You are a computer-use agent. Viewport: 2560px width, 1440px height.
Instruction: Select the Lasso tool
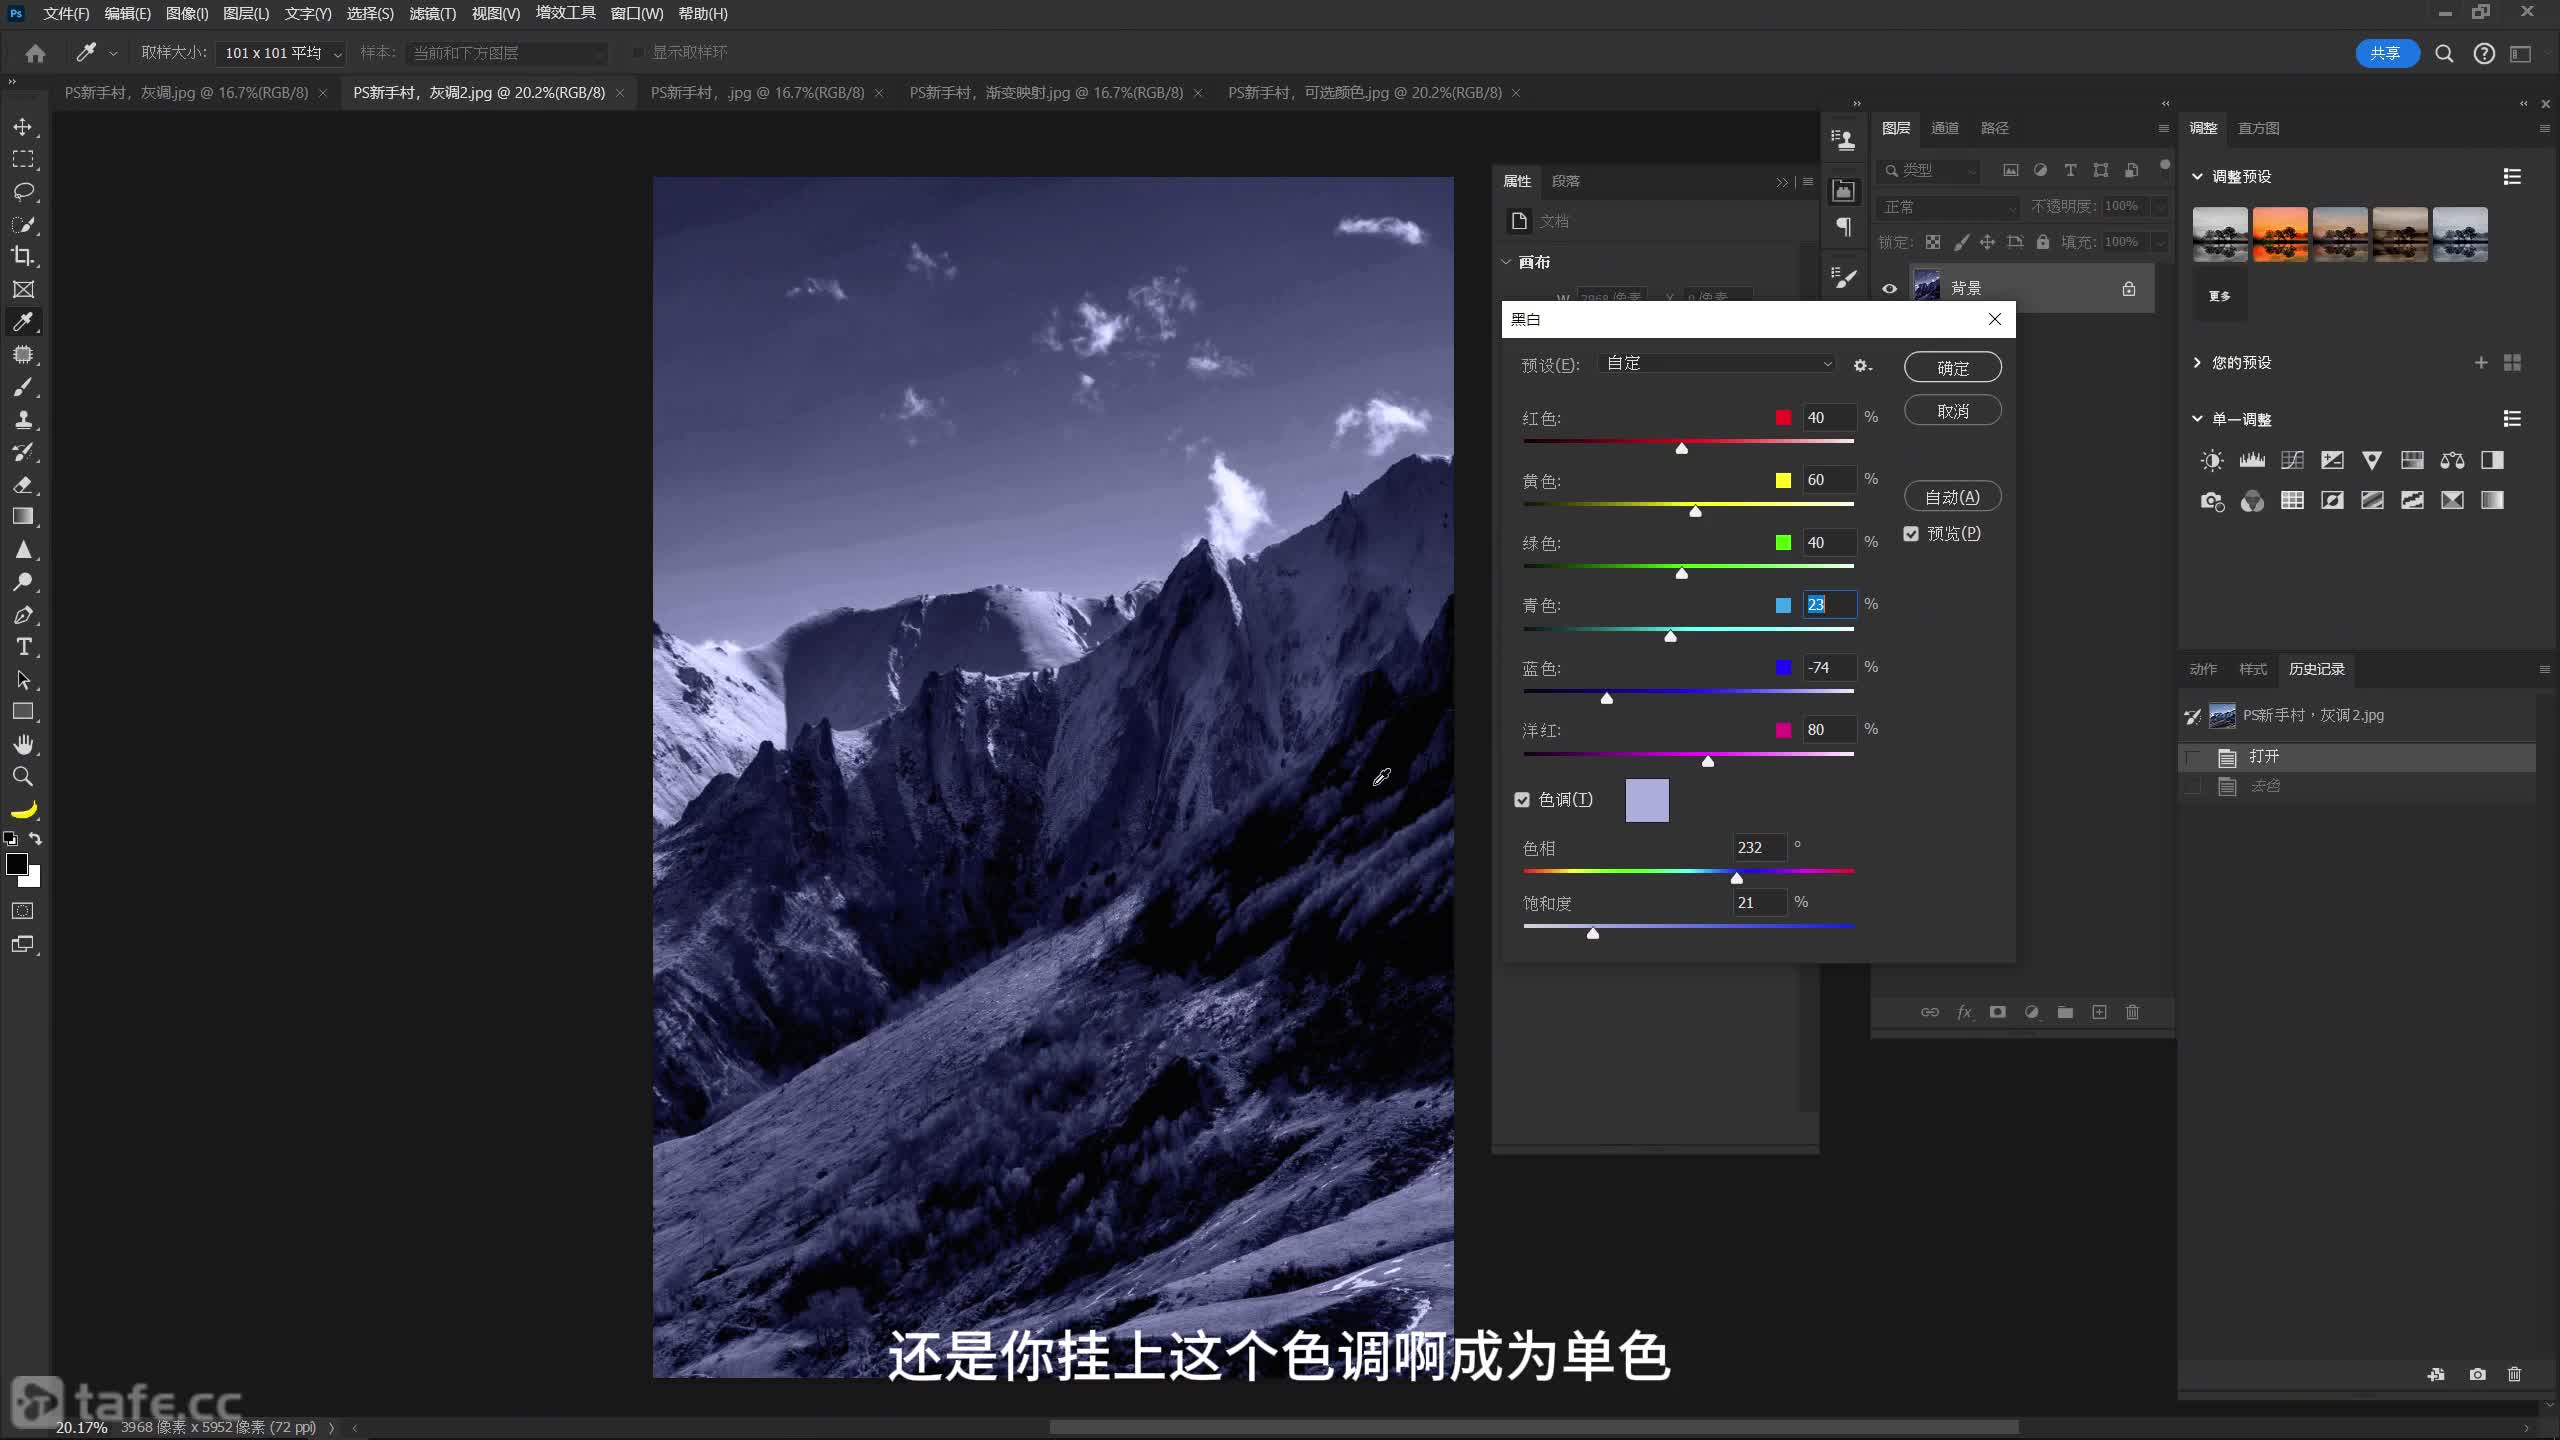click(x=23, y=191)
